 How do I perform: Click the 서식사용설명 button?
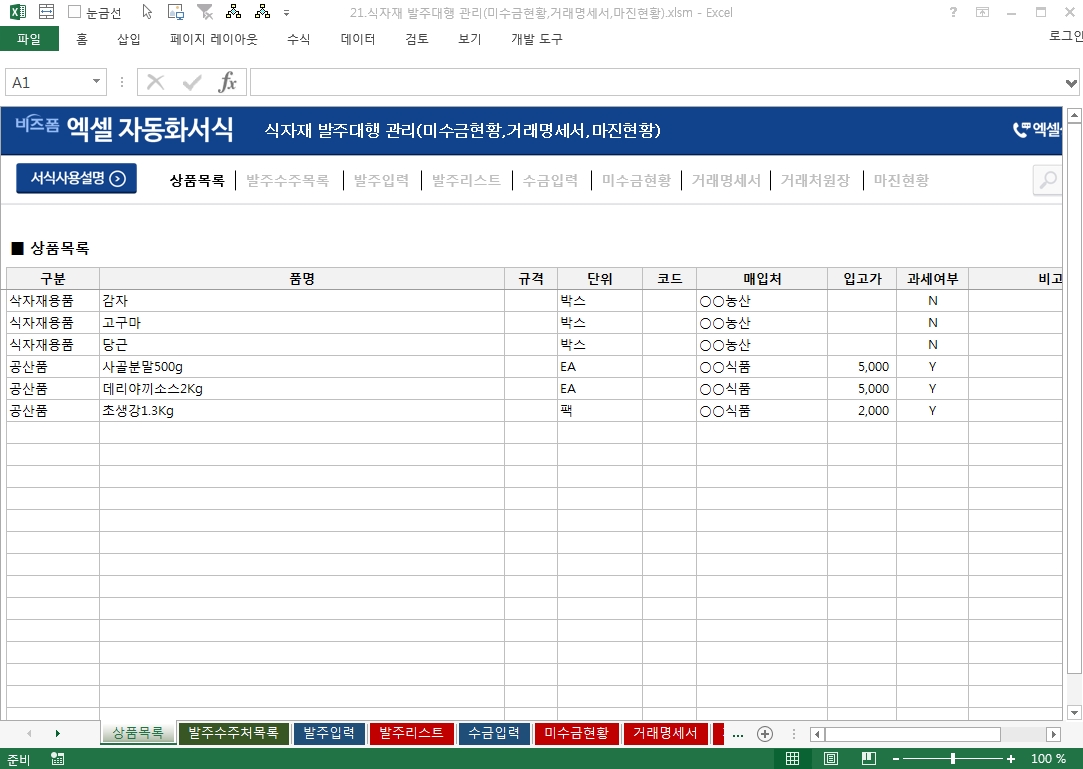pos(76,179)
